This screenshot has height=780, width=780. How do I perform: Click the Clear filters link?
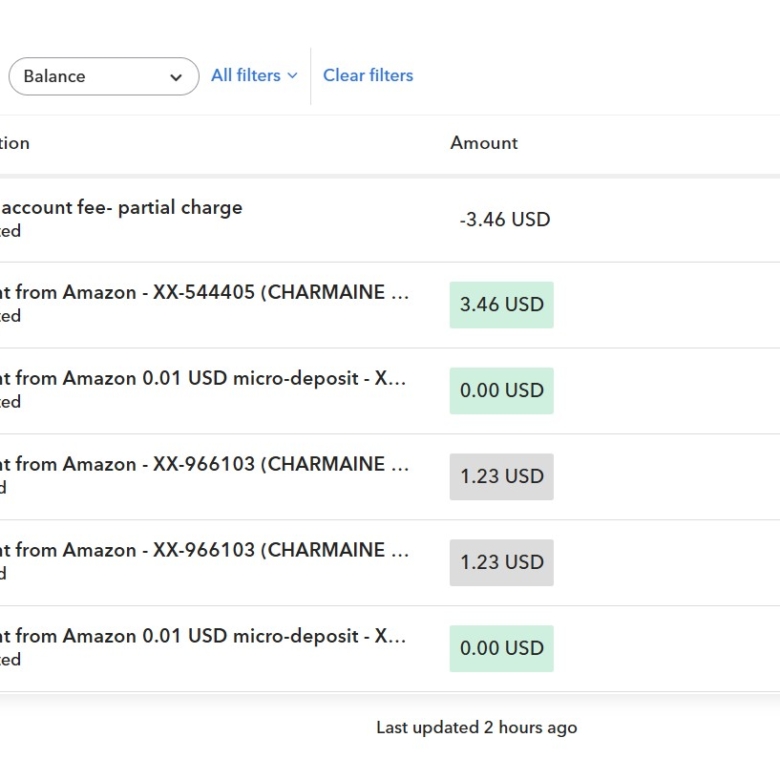coord(368,76)
